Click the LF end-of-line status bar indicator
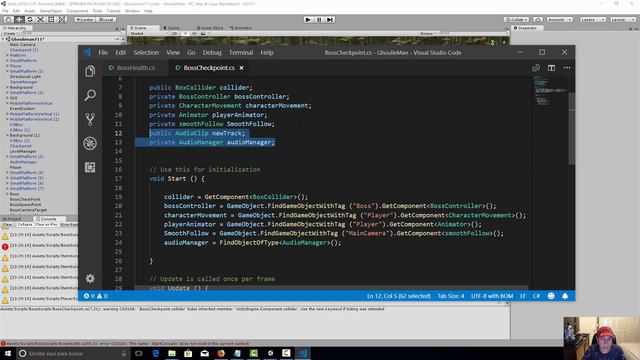640x360 pixels. (x=523, y=296)
